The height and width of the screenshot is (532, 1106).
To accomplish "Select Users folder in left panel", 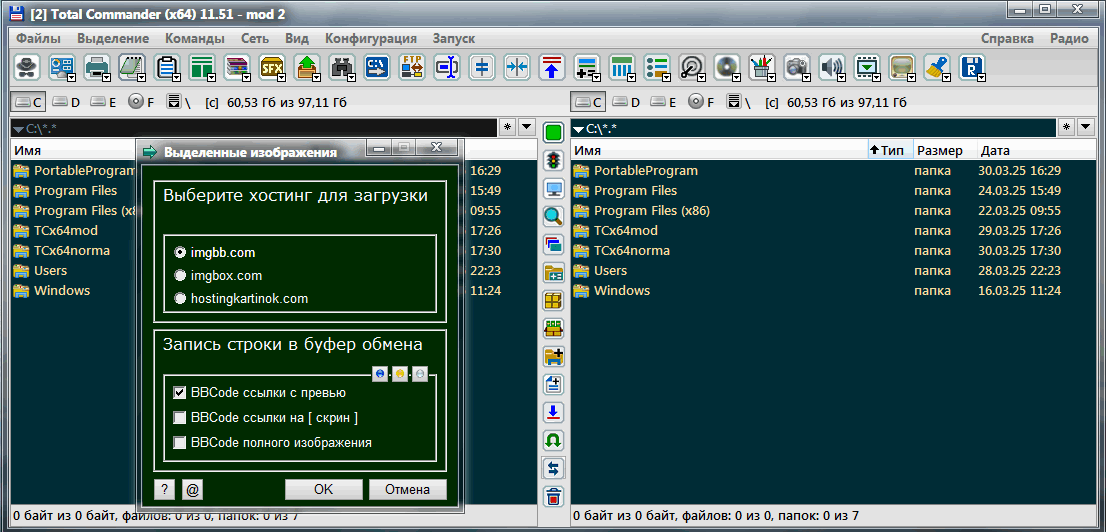I will coord(50,271).
